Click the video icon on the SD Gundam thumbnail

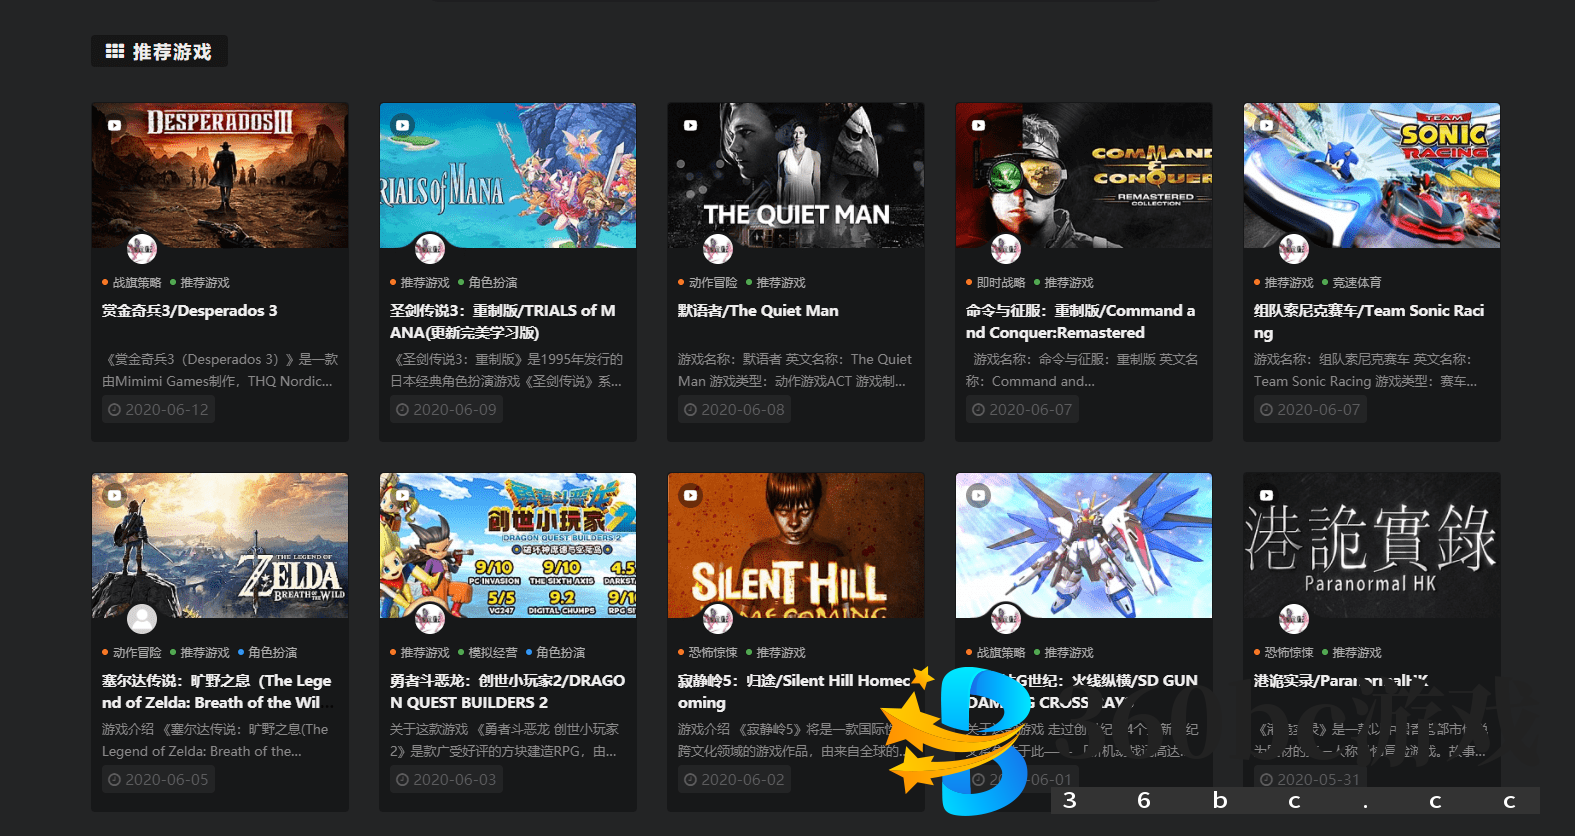(978, 495)
